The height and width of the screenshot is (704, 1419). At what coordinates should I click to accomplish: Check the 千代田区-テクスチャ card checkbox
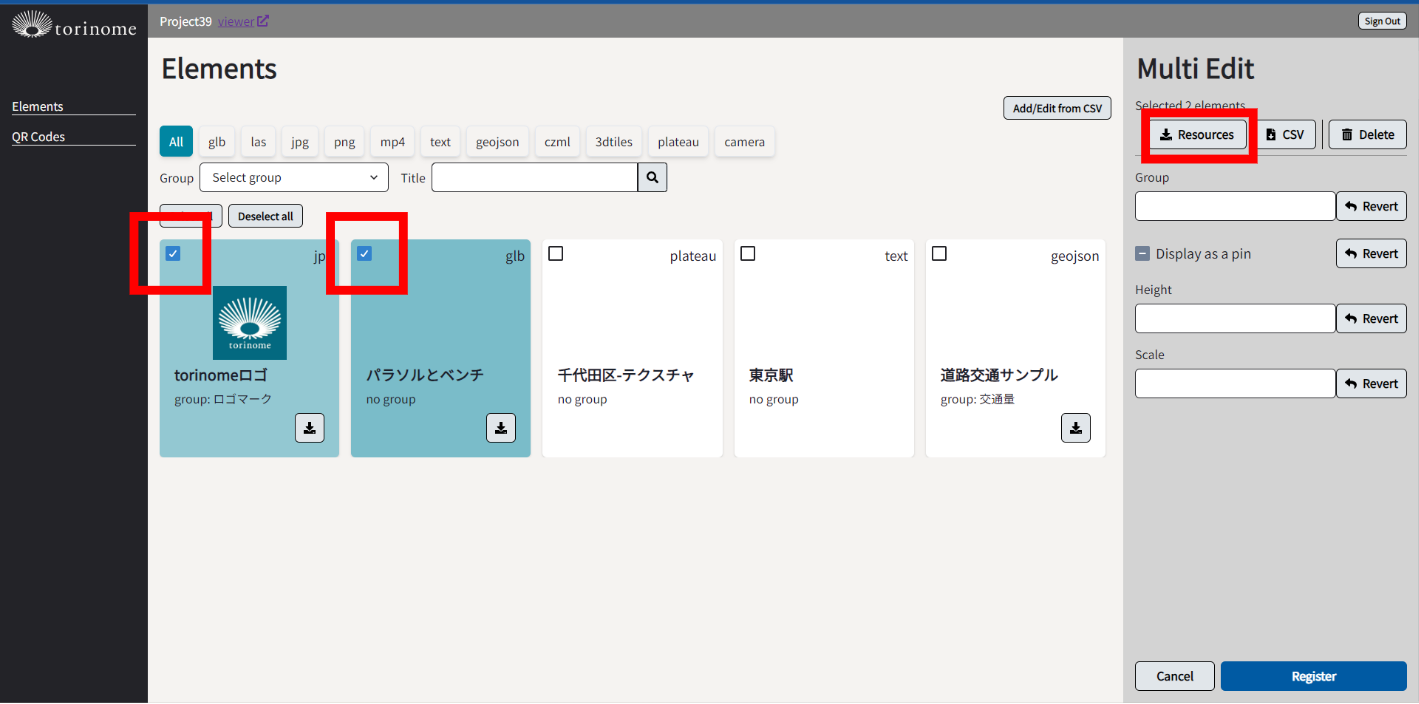pyautogui.click(x=556, y=254)
